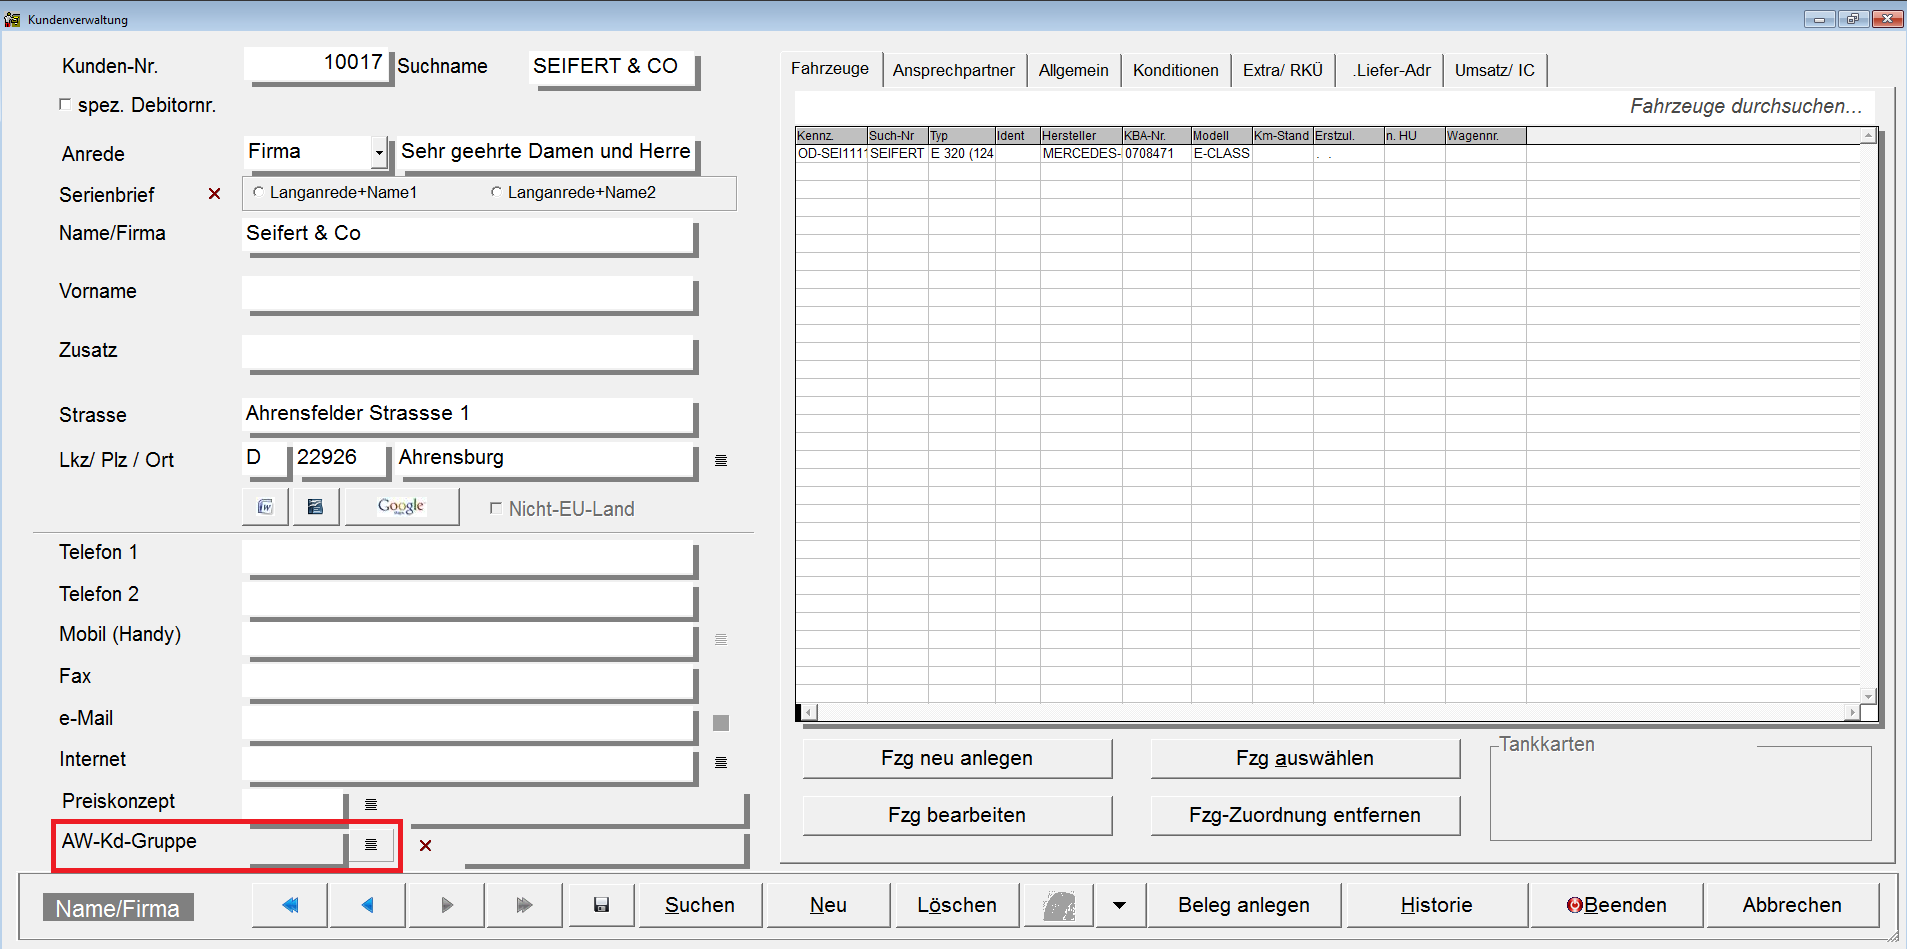Open the Word document icon button
The height and width of the screenshot is (949, 1907).
[265, 507]
